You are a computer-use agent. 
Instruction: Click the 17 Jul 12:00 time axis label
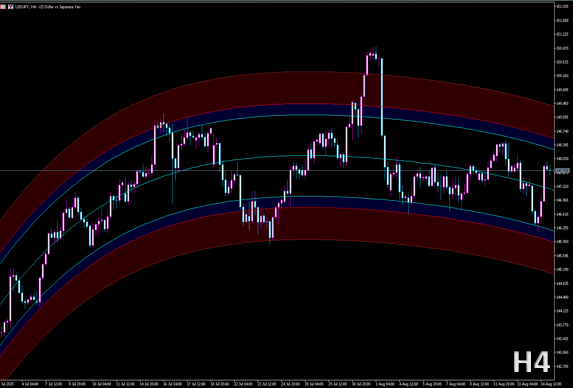click(x=196, y=384)
